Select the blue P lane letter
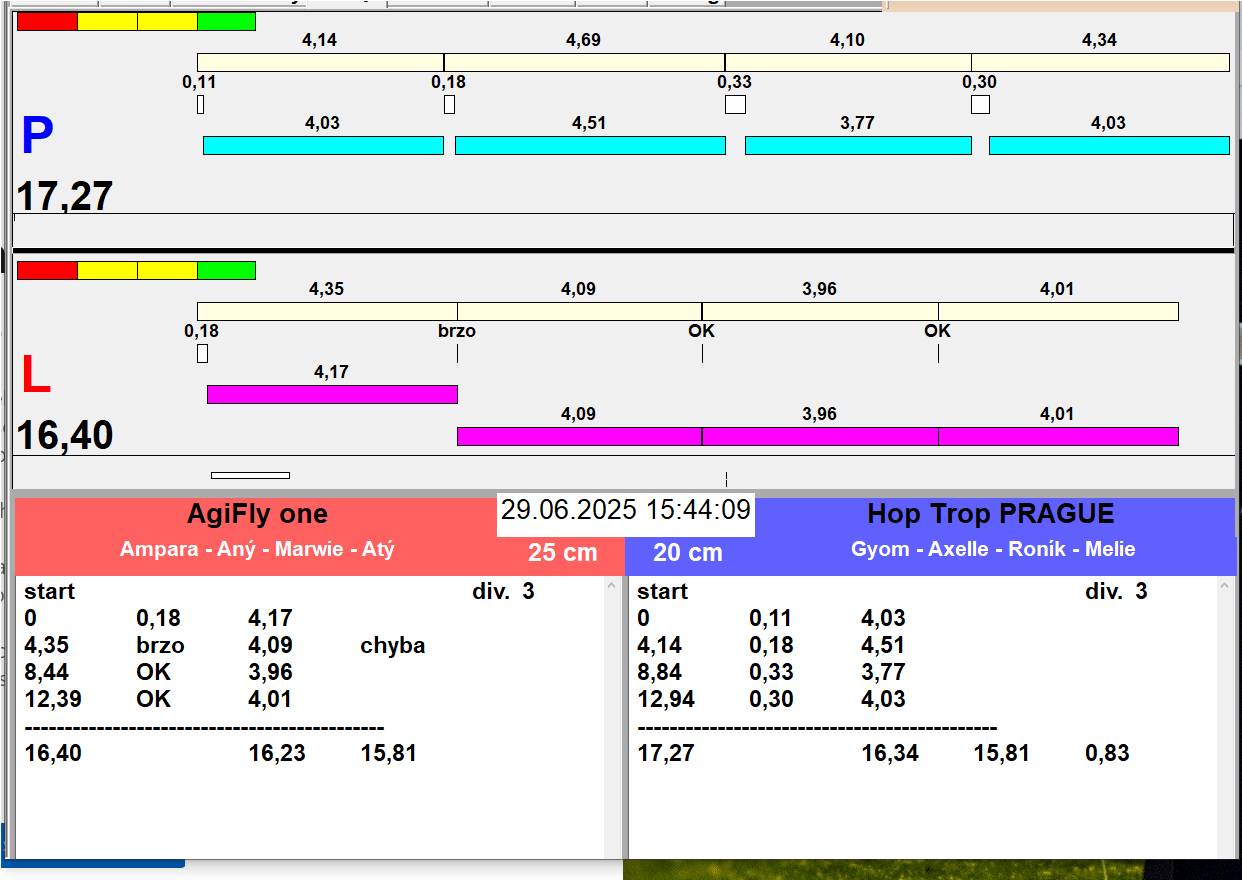1242x880 pixels. point(37,137)
